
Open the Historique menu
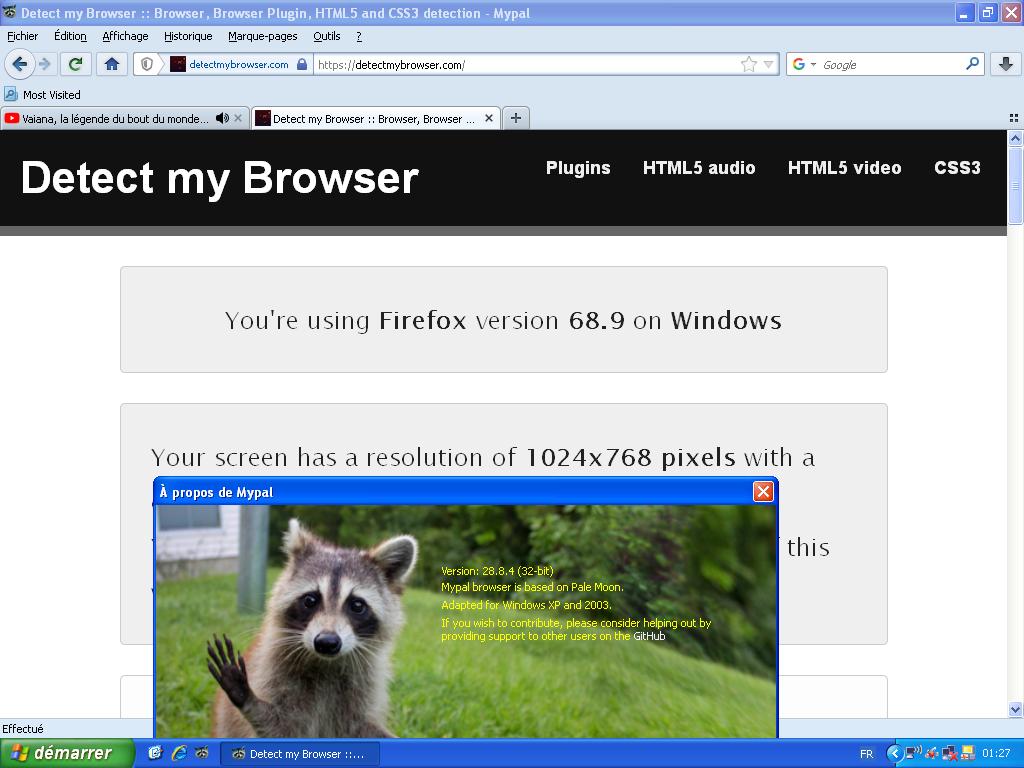point(188,36)
